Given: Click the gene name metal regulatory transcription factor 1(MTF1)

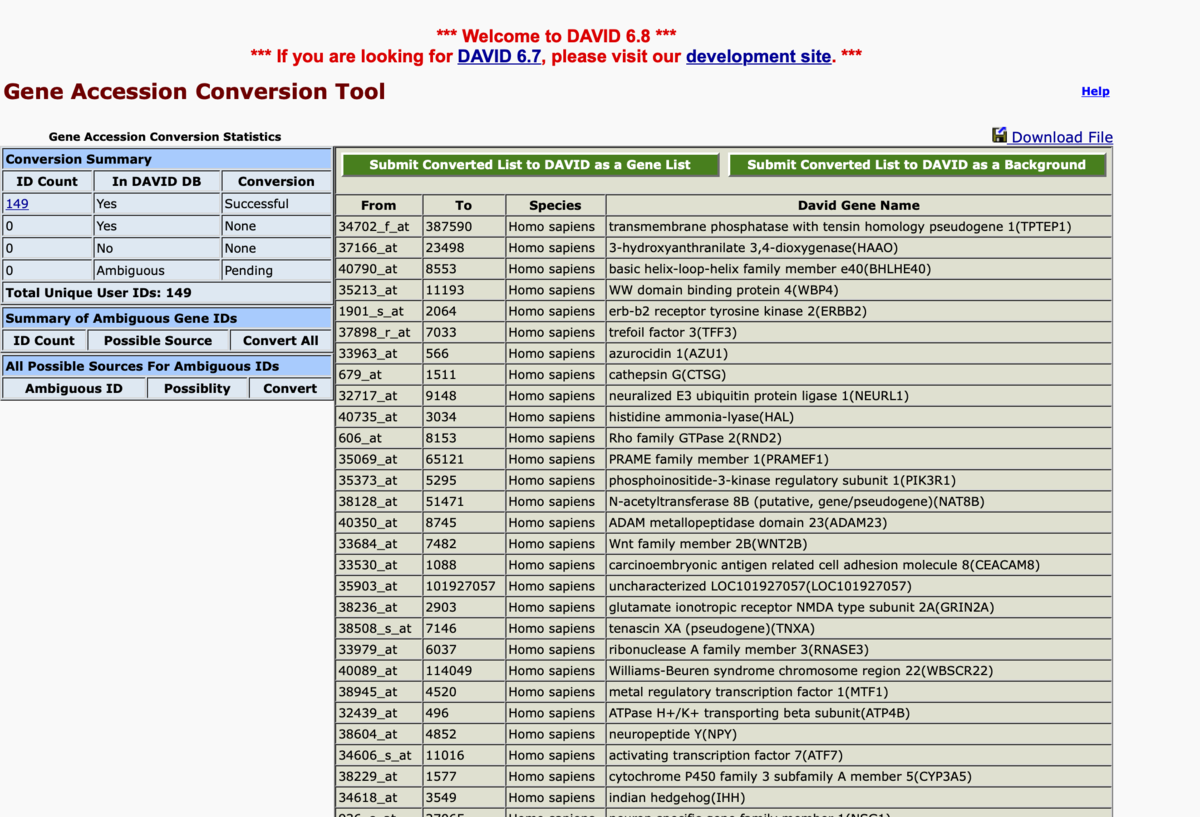Looking at the screenshot, I should [748, 692].
